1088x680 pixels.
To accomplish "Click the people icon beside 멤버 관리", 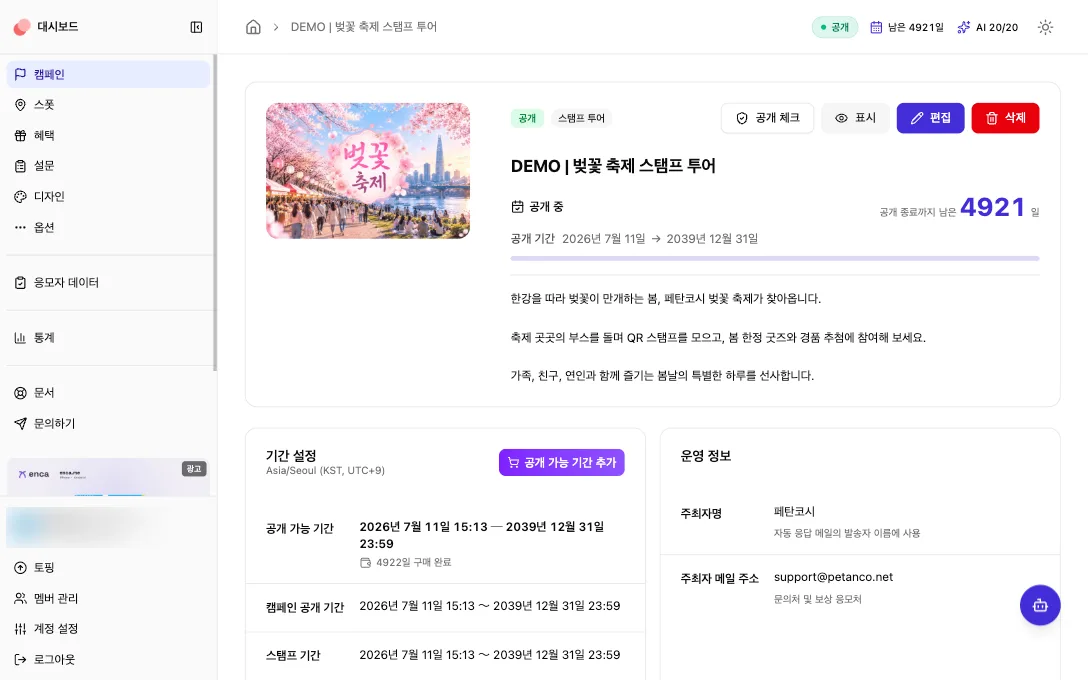I will pos(20,598).
